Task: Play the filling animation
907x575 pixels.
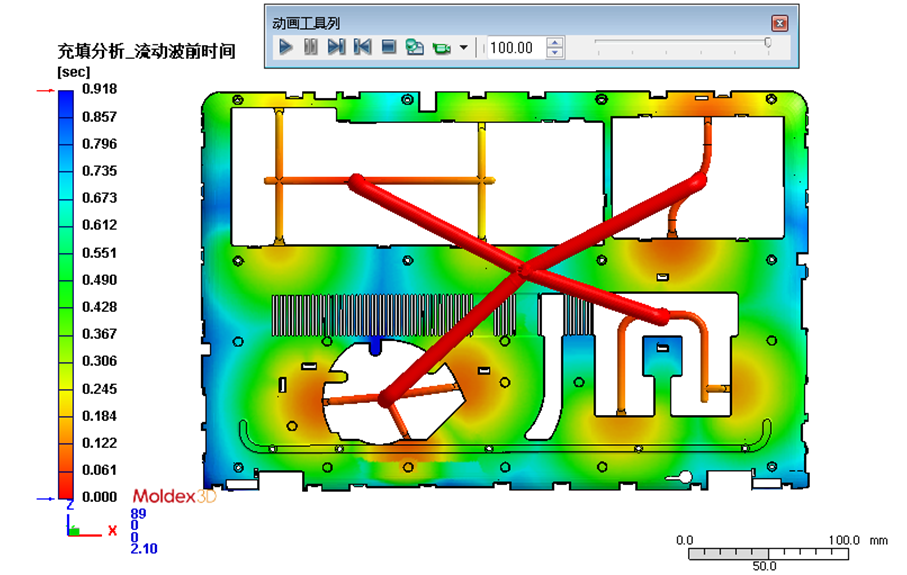Action: [286, 47]
